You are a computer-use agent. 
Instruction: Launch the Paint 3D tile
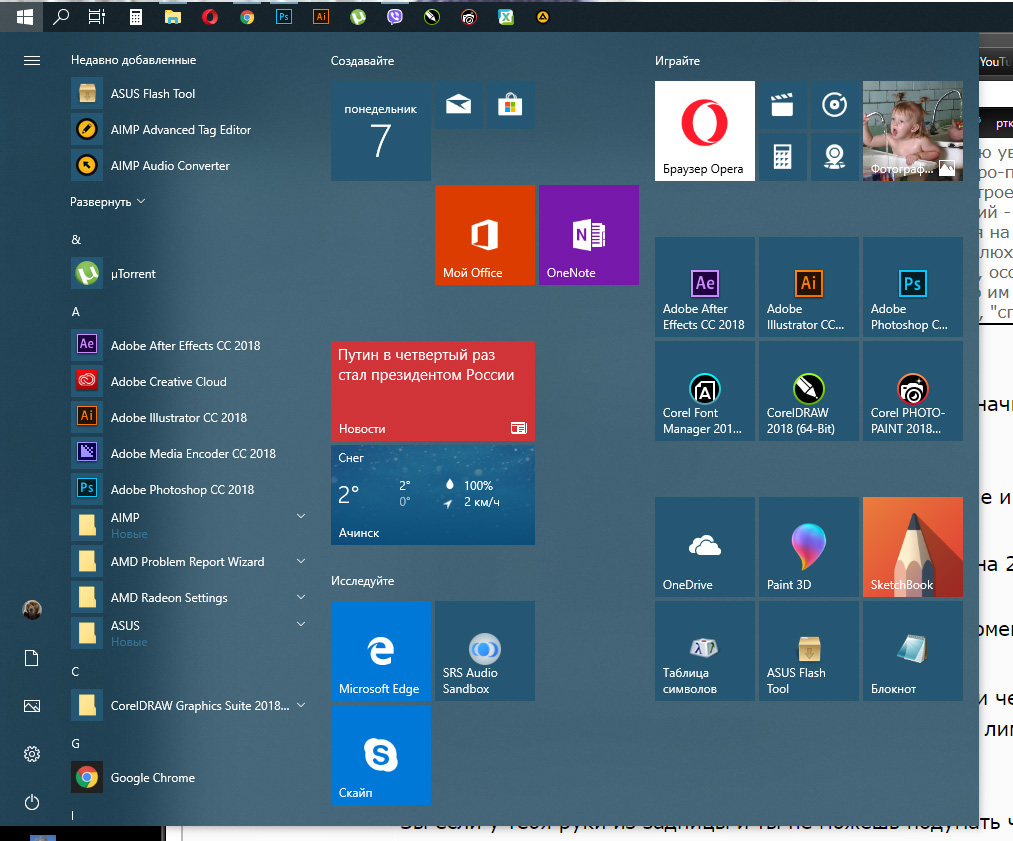[x=808, y=547]
